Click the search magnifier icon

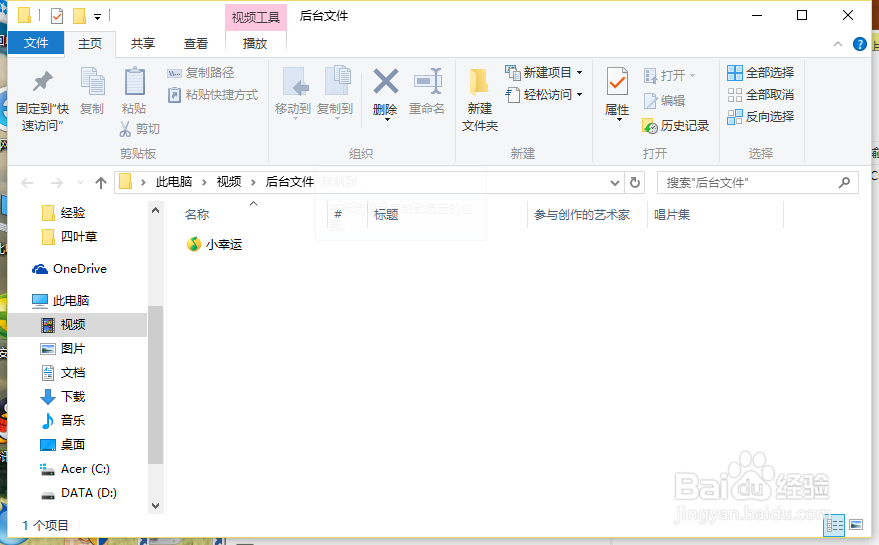point(844,182)
